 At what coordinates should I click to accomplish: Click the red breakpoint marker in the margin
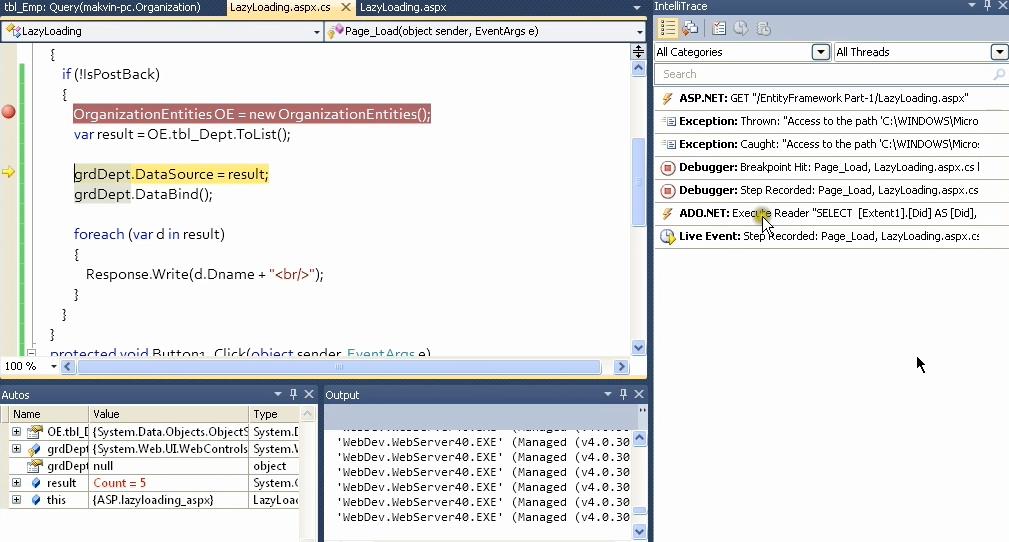coord(9,112)
